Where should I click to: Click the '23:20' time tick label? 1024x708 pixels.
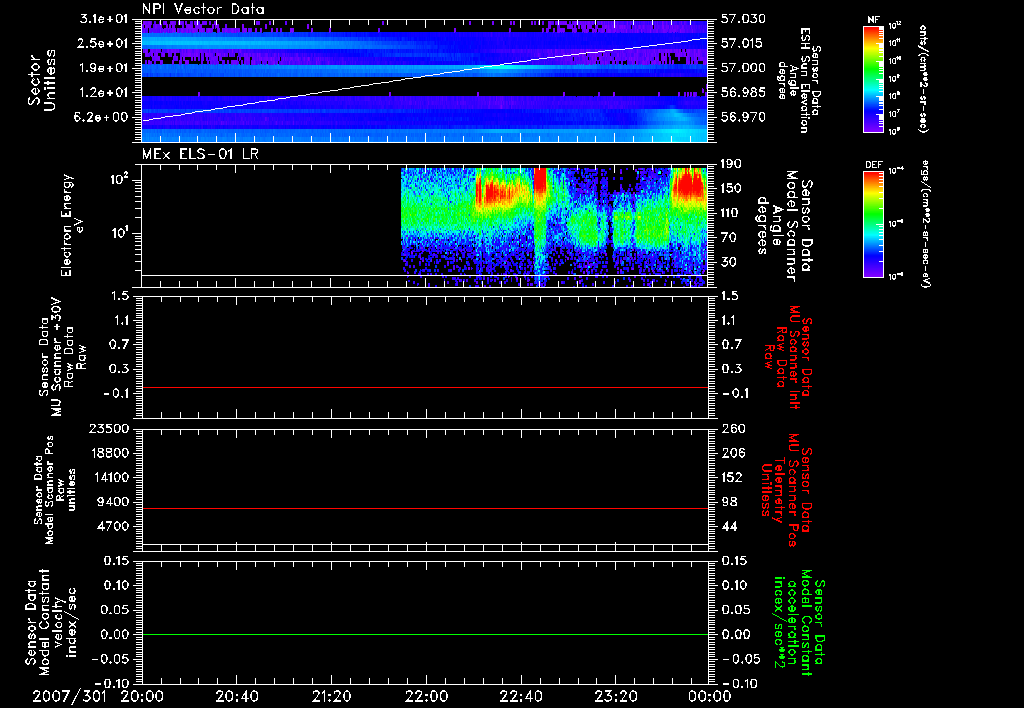(x=615, y=696)
